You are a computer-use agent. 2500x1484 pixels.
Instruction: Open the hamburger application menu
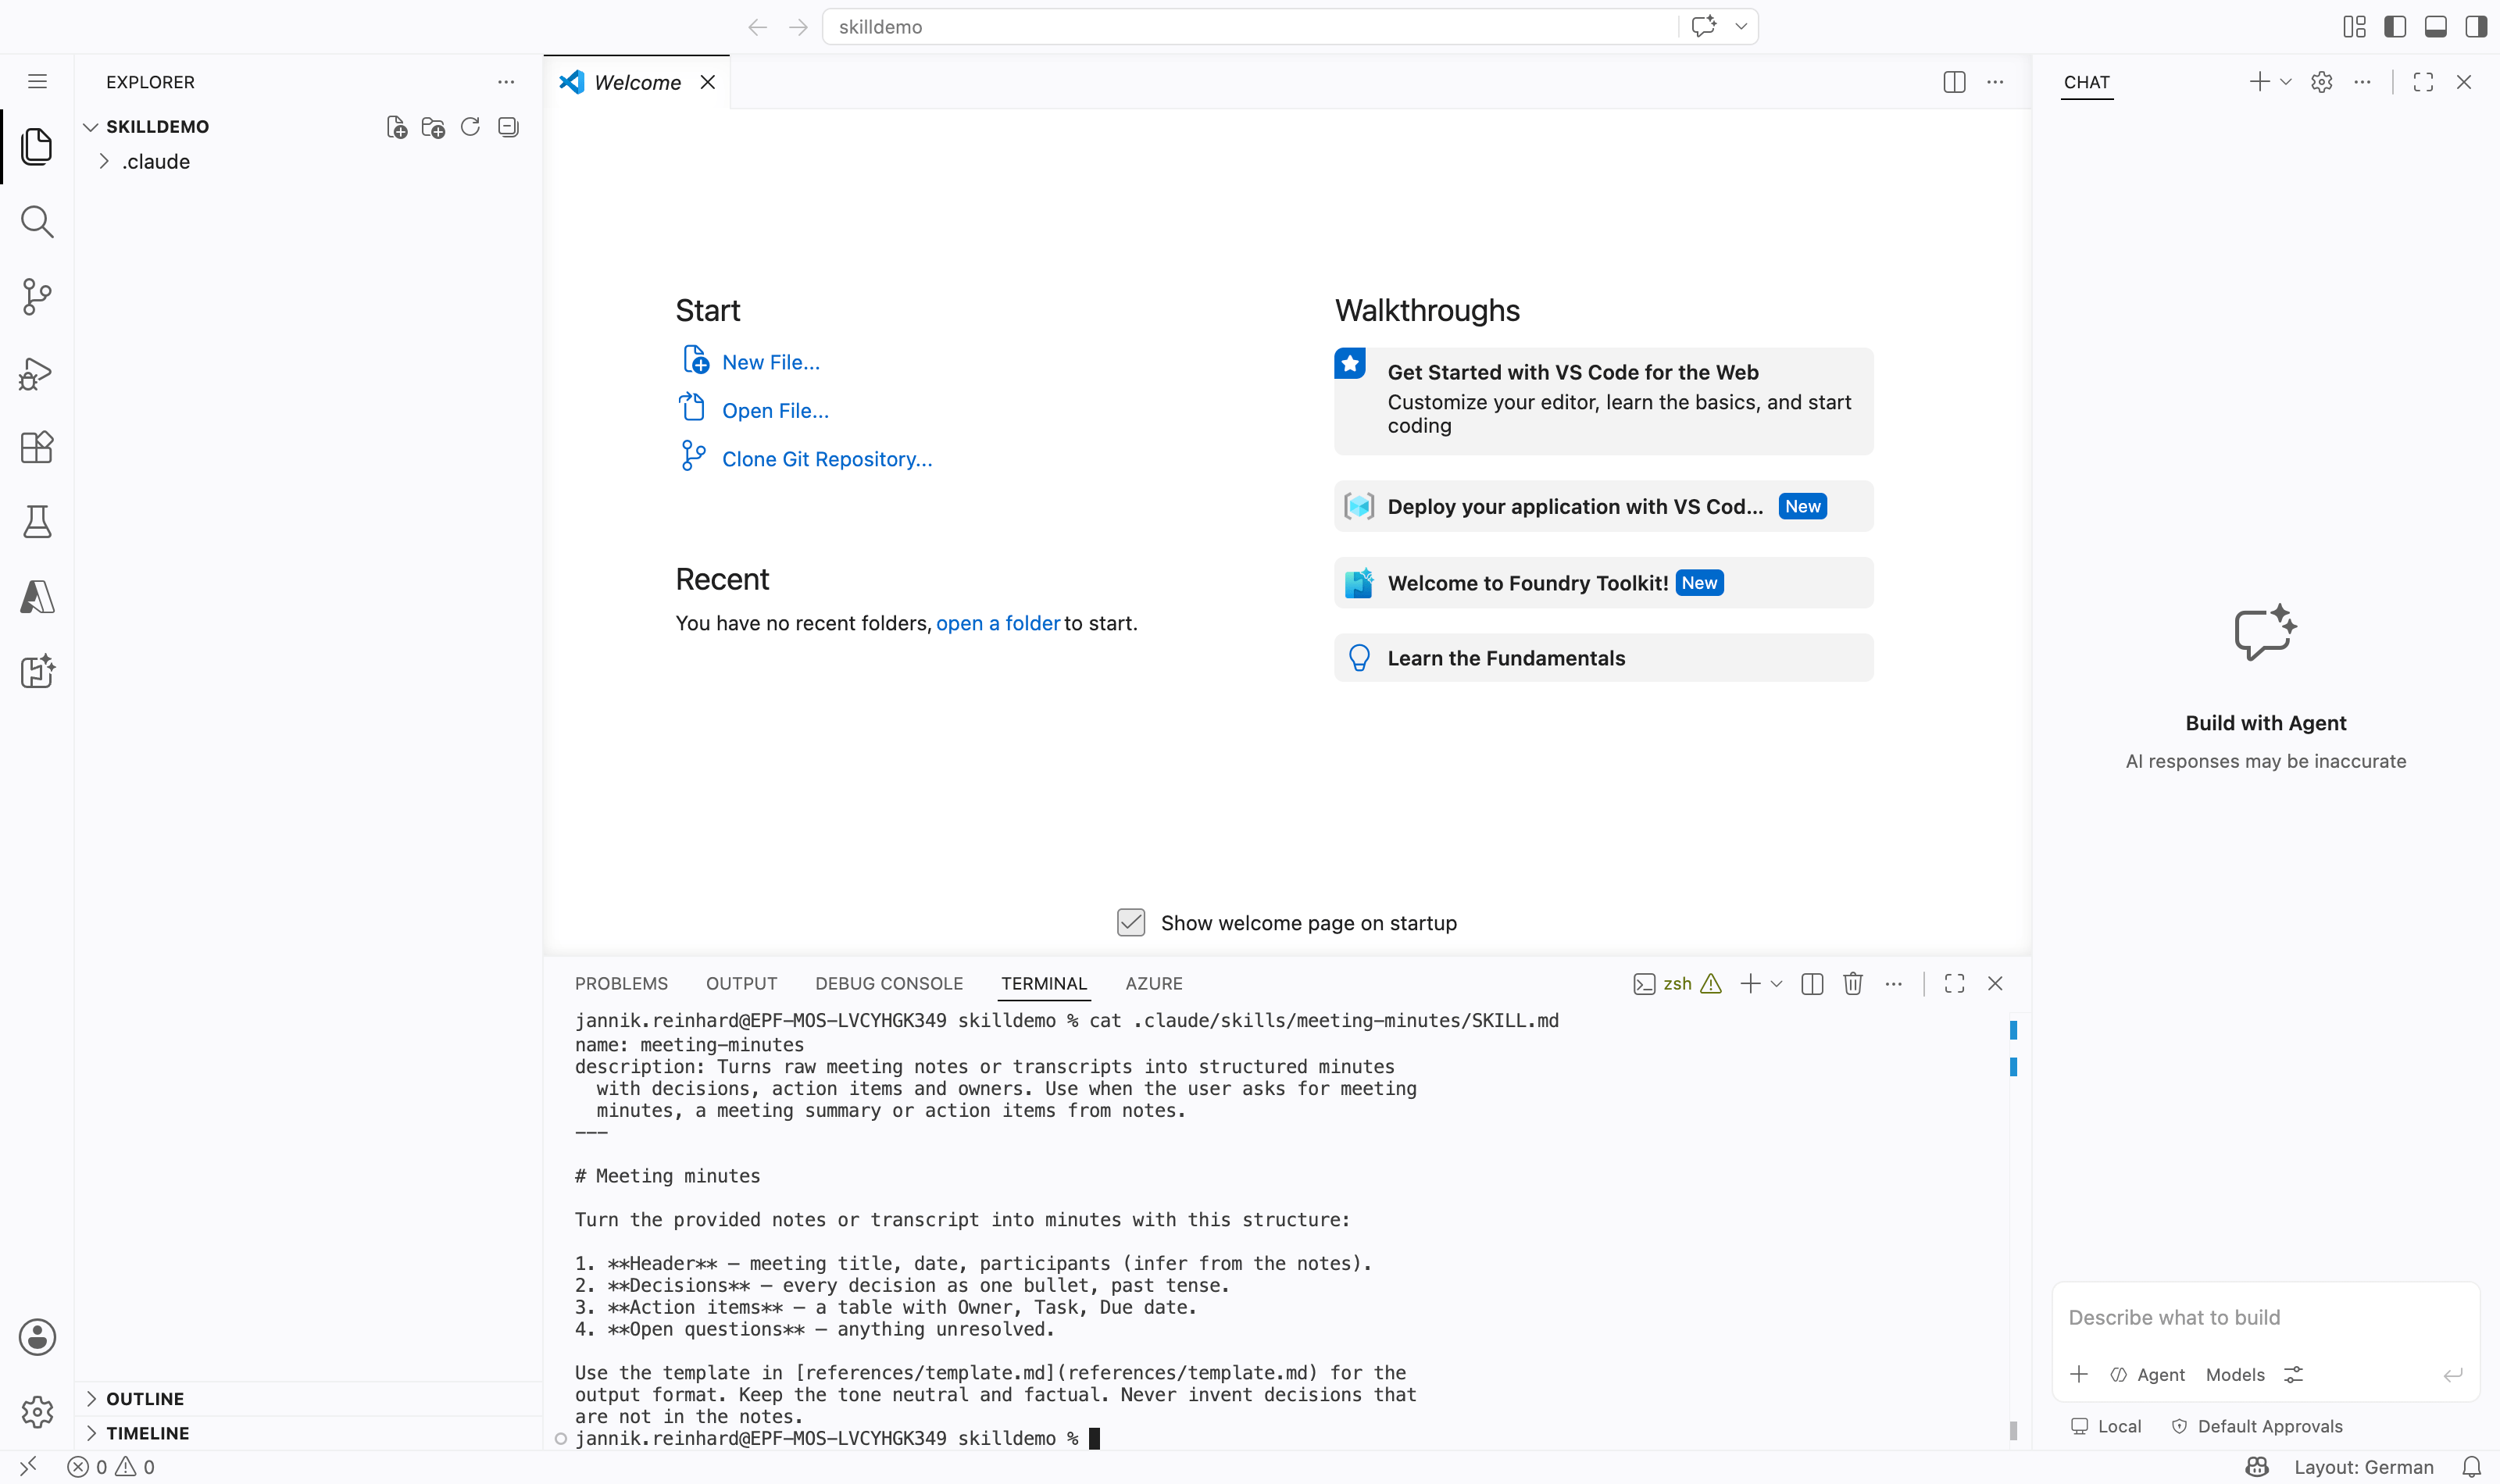(x=37, y=81)
